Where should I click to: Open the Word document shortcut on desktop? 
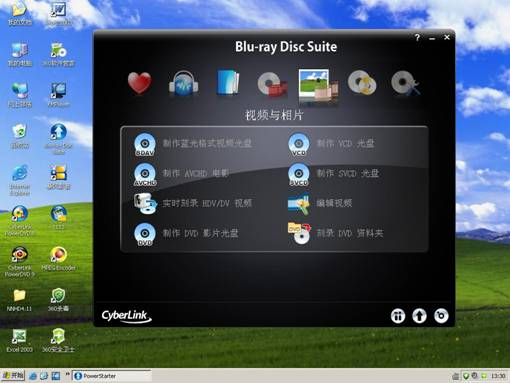pyautogui.click(x=59, y=13)
